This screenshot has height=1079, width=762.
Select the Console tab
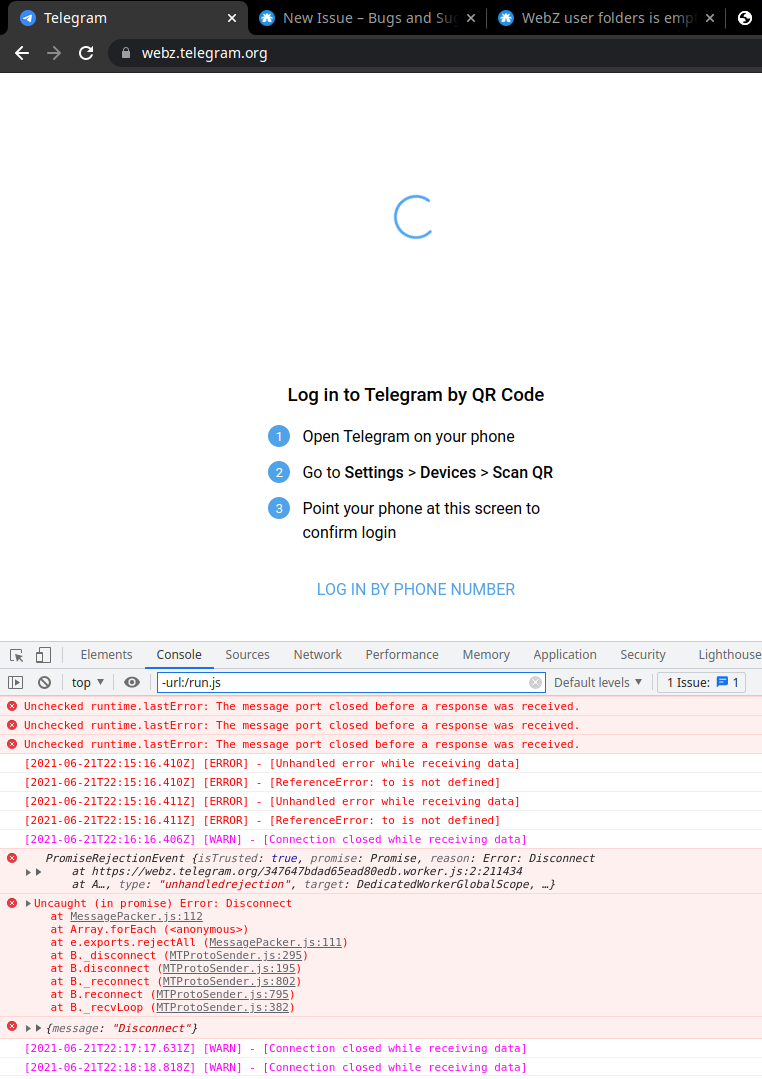[x=179, y=654]
